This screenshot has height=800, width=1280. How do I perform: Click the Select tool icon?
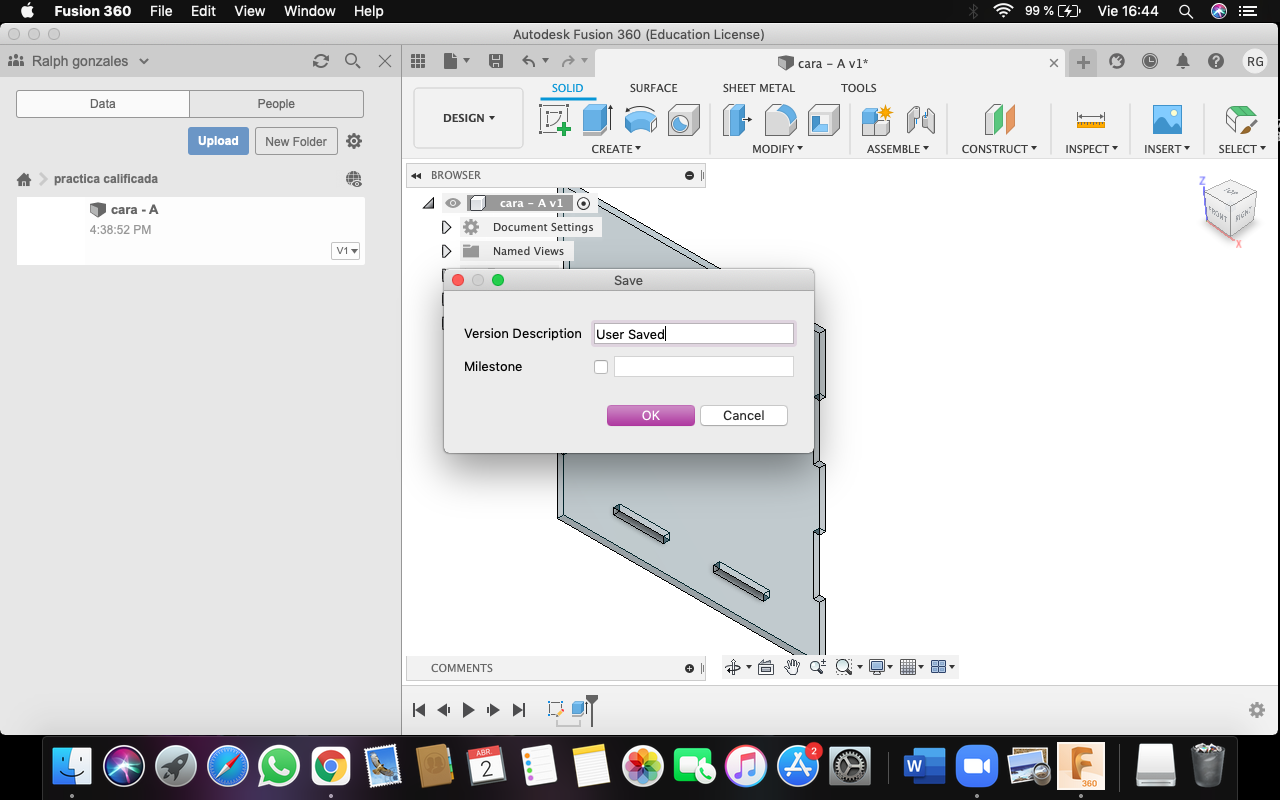(1241, 120)
